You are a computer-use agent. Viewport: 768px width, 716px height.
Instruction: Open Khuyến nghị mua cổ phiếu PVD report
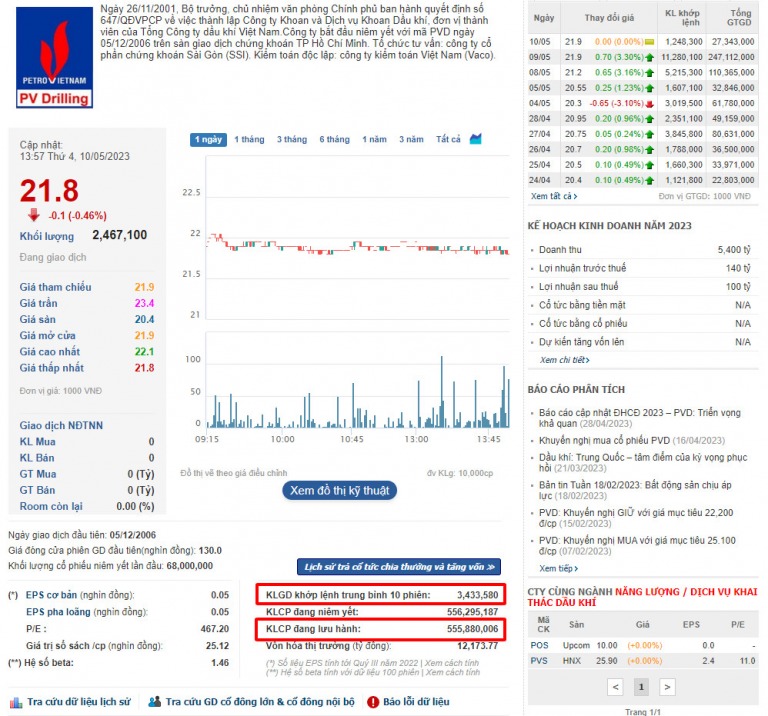[632, 441]
